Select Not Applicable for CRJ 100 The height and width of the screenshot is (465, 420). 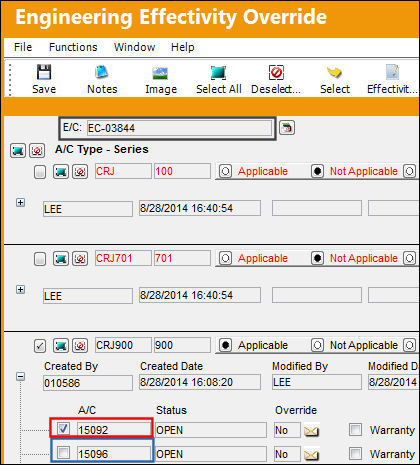317,171
